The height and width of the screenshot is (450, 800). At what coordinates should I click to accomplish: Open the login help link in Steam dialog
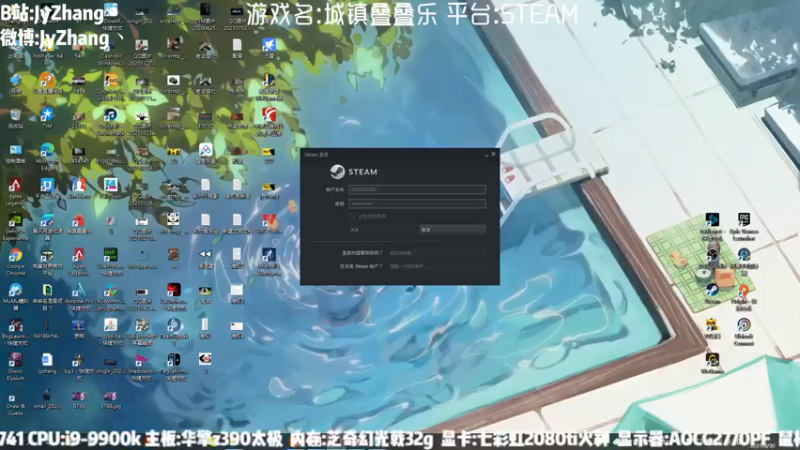coord(401,253)
